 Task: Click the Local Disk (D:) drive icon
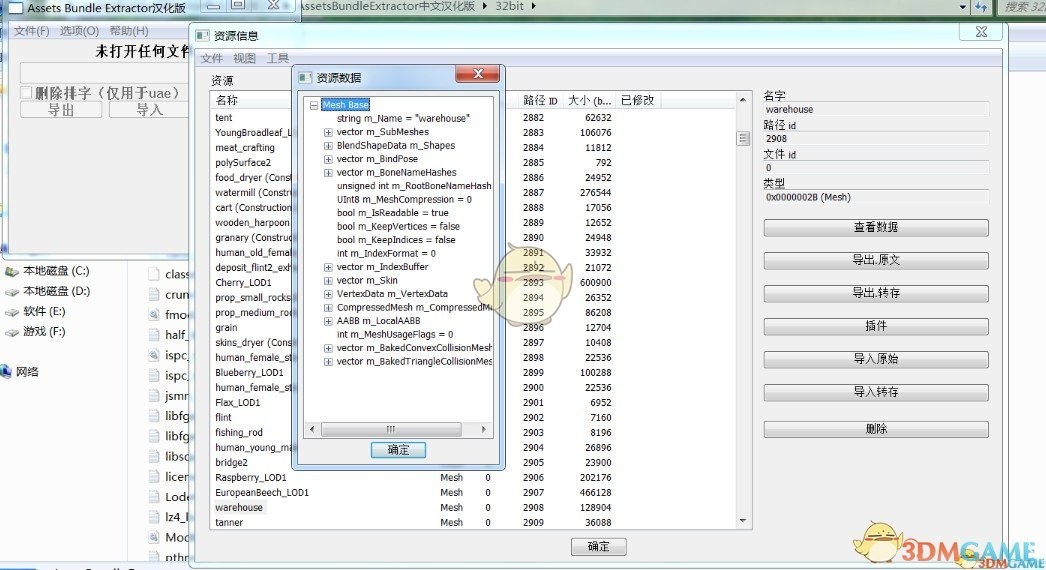coord(12,291)
